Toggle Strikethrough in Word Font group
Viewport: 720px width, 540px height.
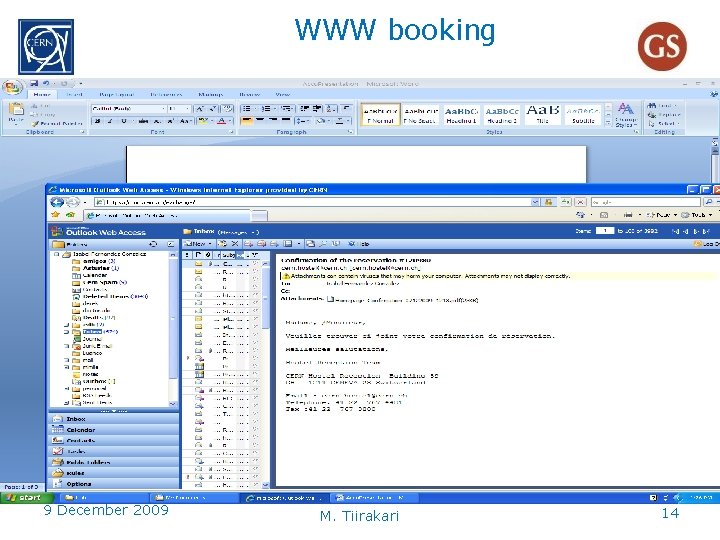(x=144, y=121)
